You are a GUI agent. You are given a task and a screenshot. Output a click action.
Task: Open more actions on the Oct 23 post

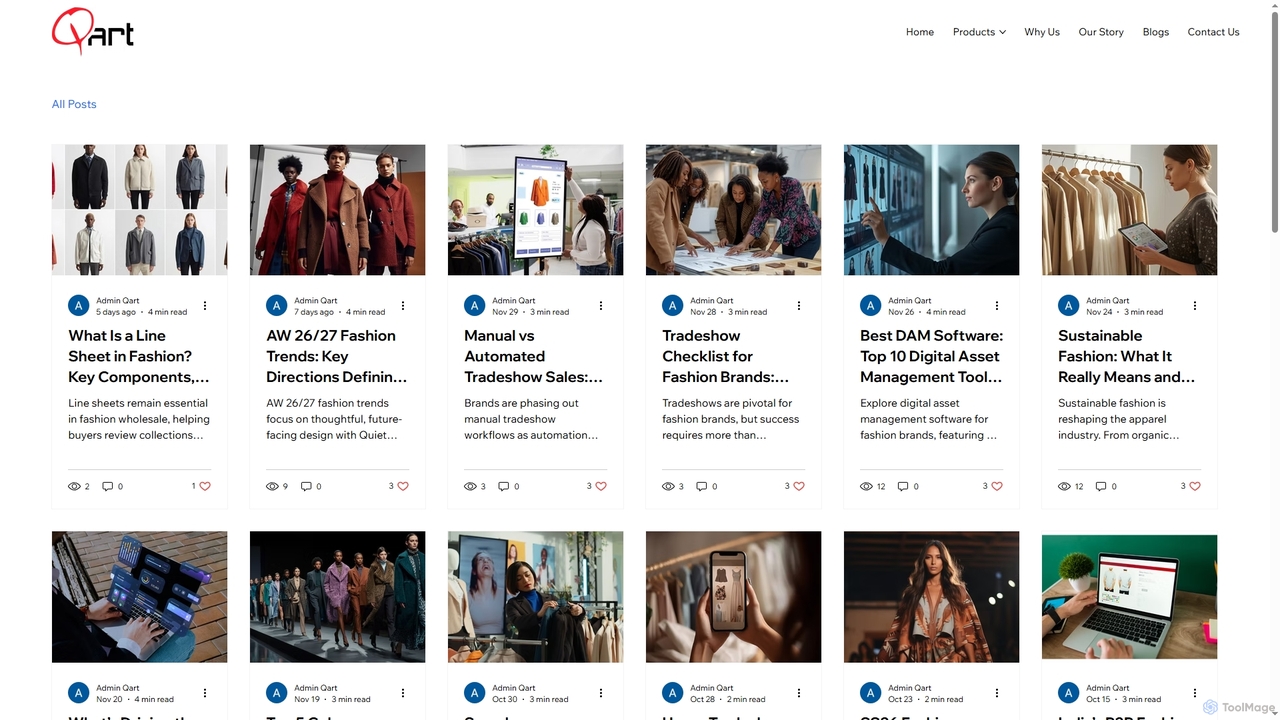[x=997, y=693]
